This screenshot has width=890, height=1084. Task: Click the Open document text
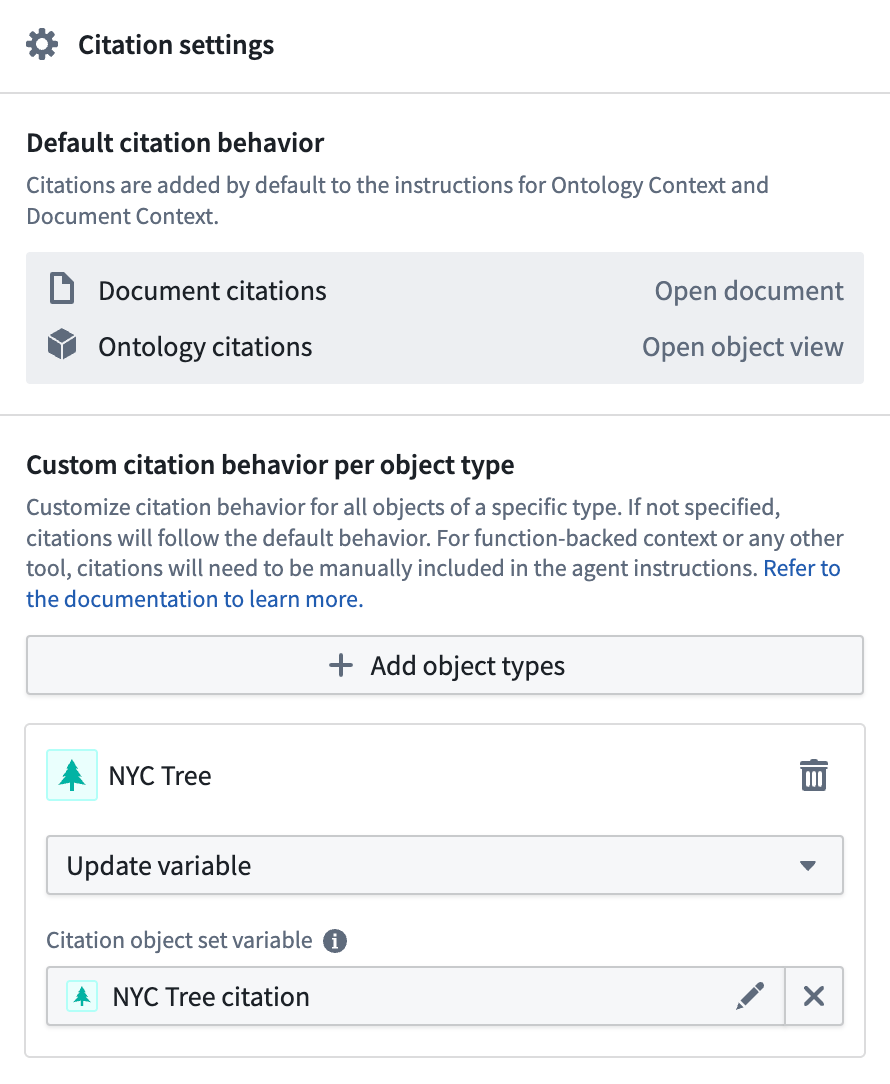[x=749, y=291]
